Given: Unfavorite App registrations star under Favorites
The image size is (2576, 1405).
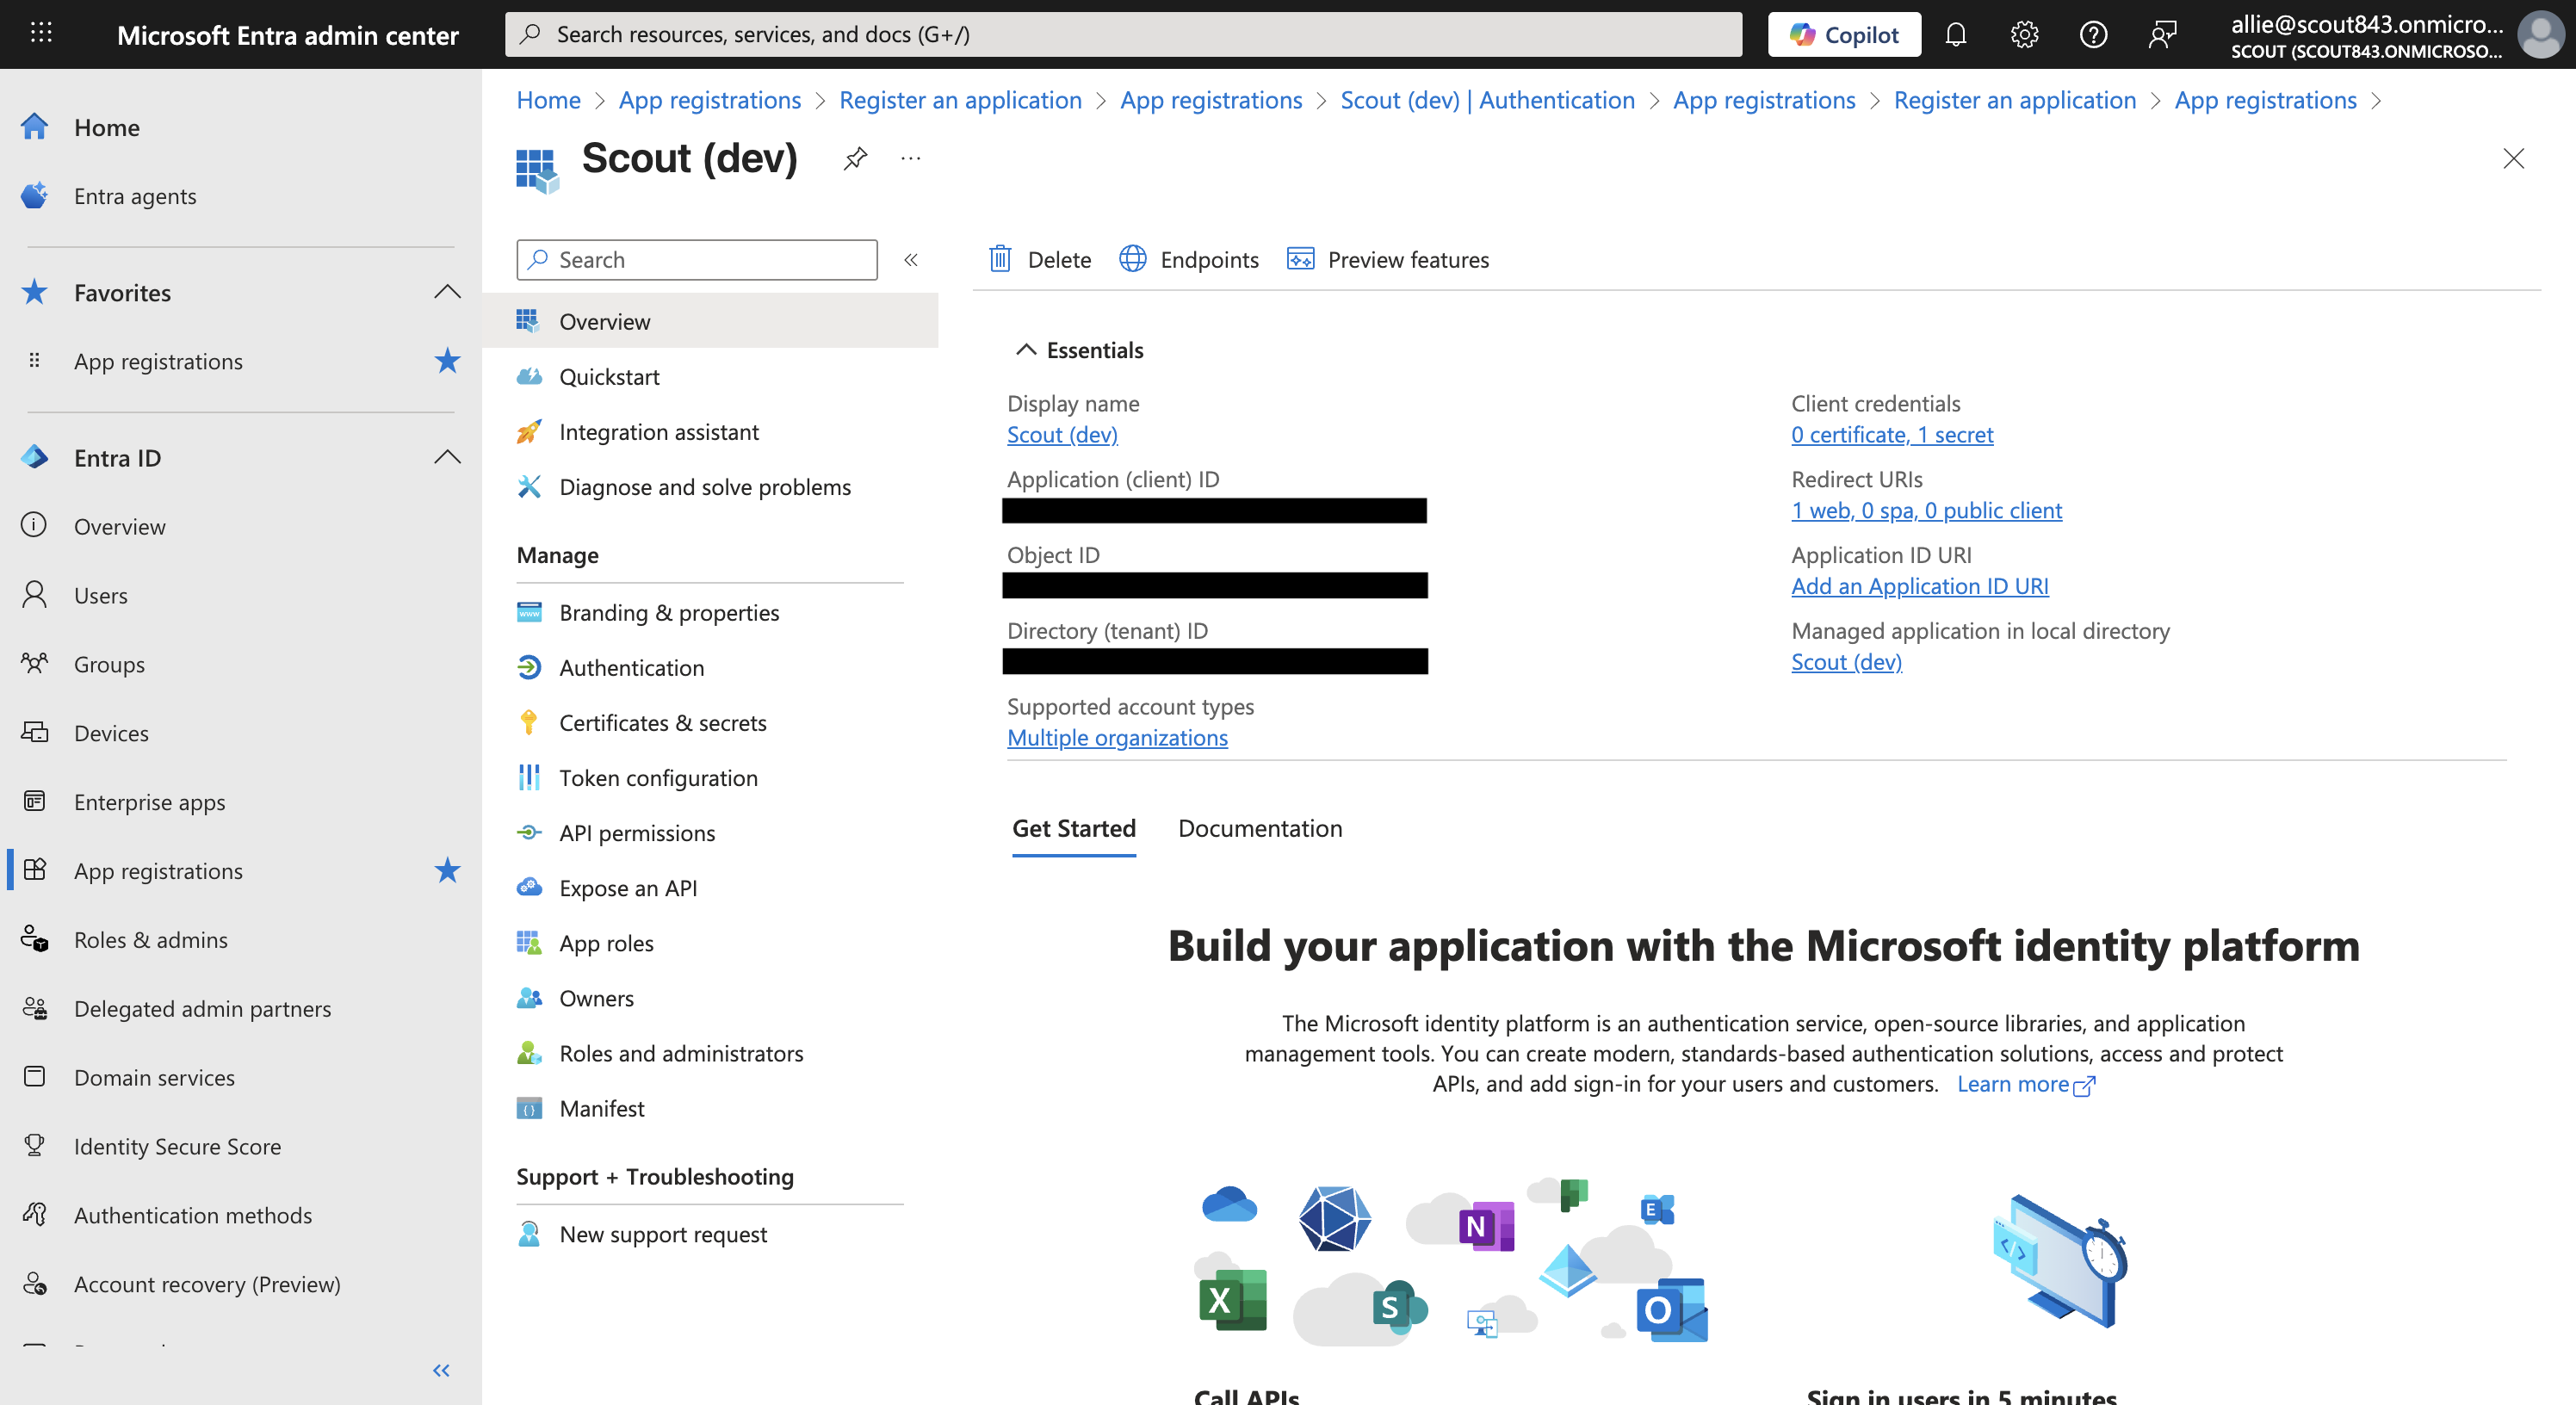Looking at the screenshot, I should [x=447, y=361].
